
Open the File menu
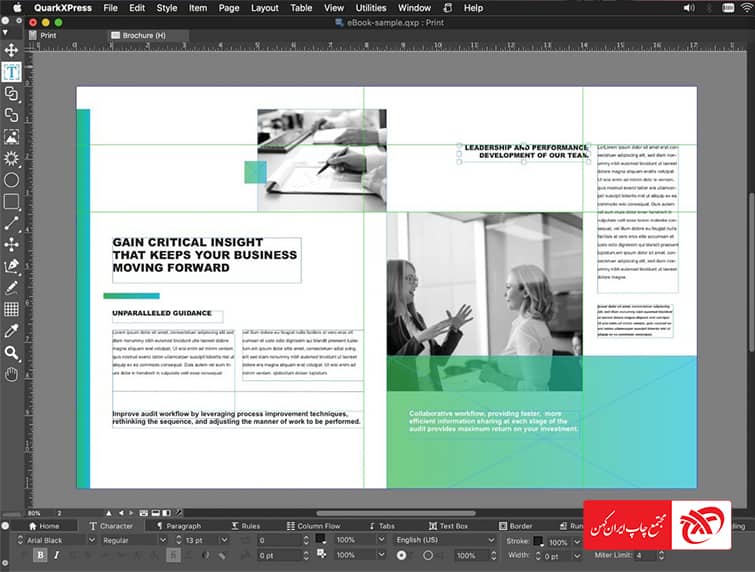[x=110, y=8]
